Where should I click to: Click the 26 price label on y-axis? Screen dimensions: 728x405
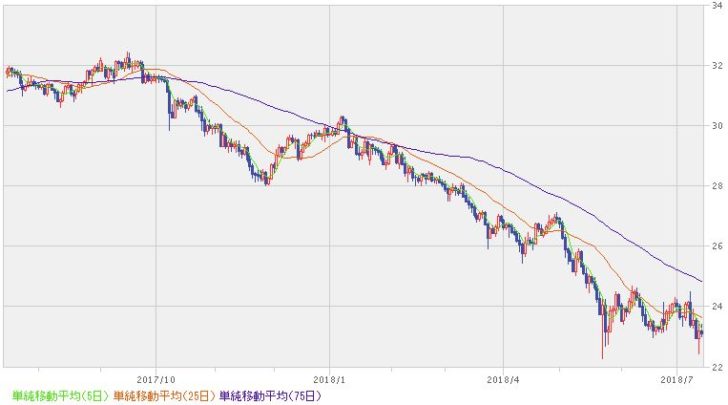(716, 246)
